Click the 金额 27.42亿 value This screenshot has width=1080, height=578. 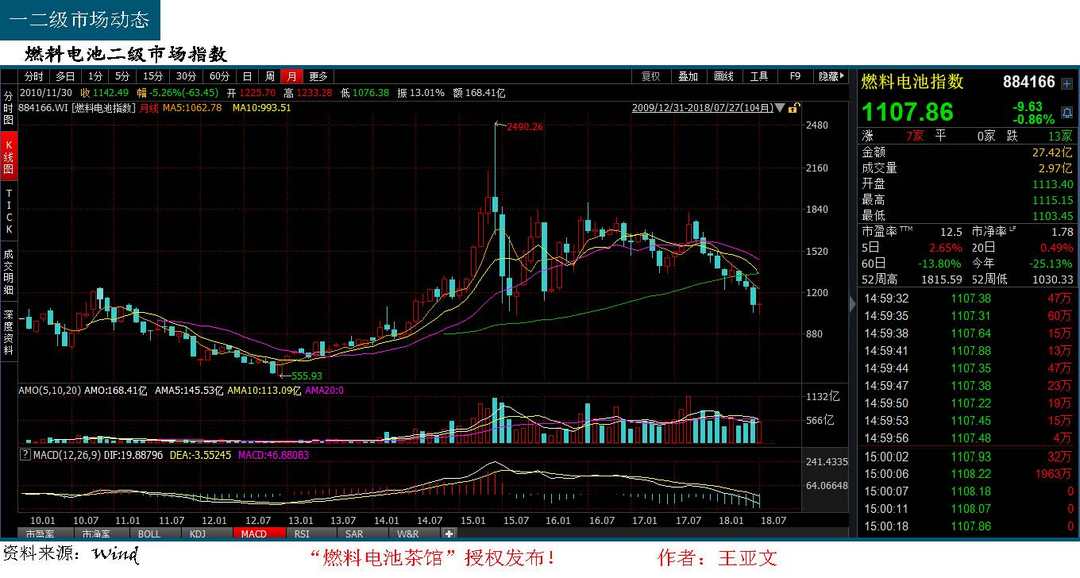click(x=1052, y=152)
